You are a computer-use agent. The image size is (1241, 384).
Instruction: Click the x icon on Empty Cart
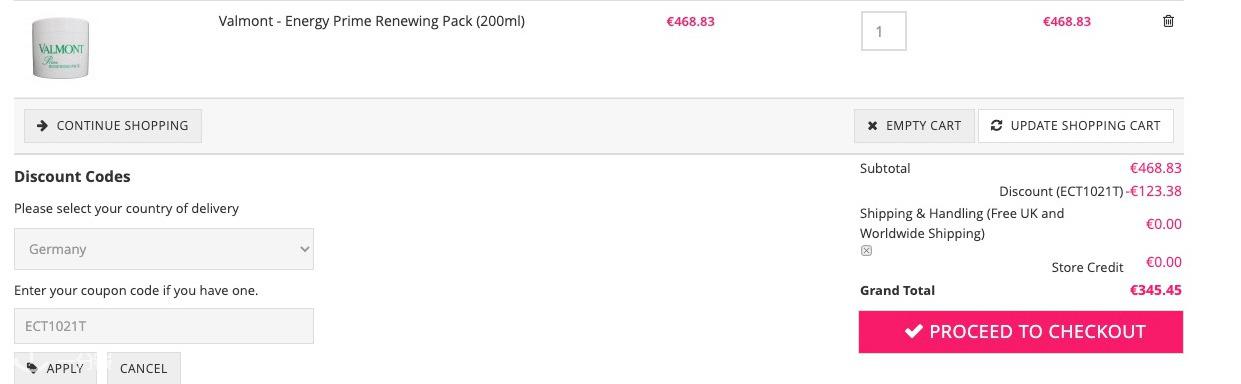(872, 126)
